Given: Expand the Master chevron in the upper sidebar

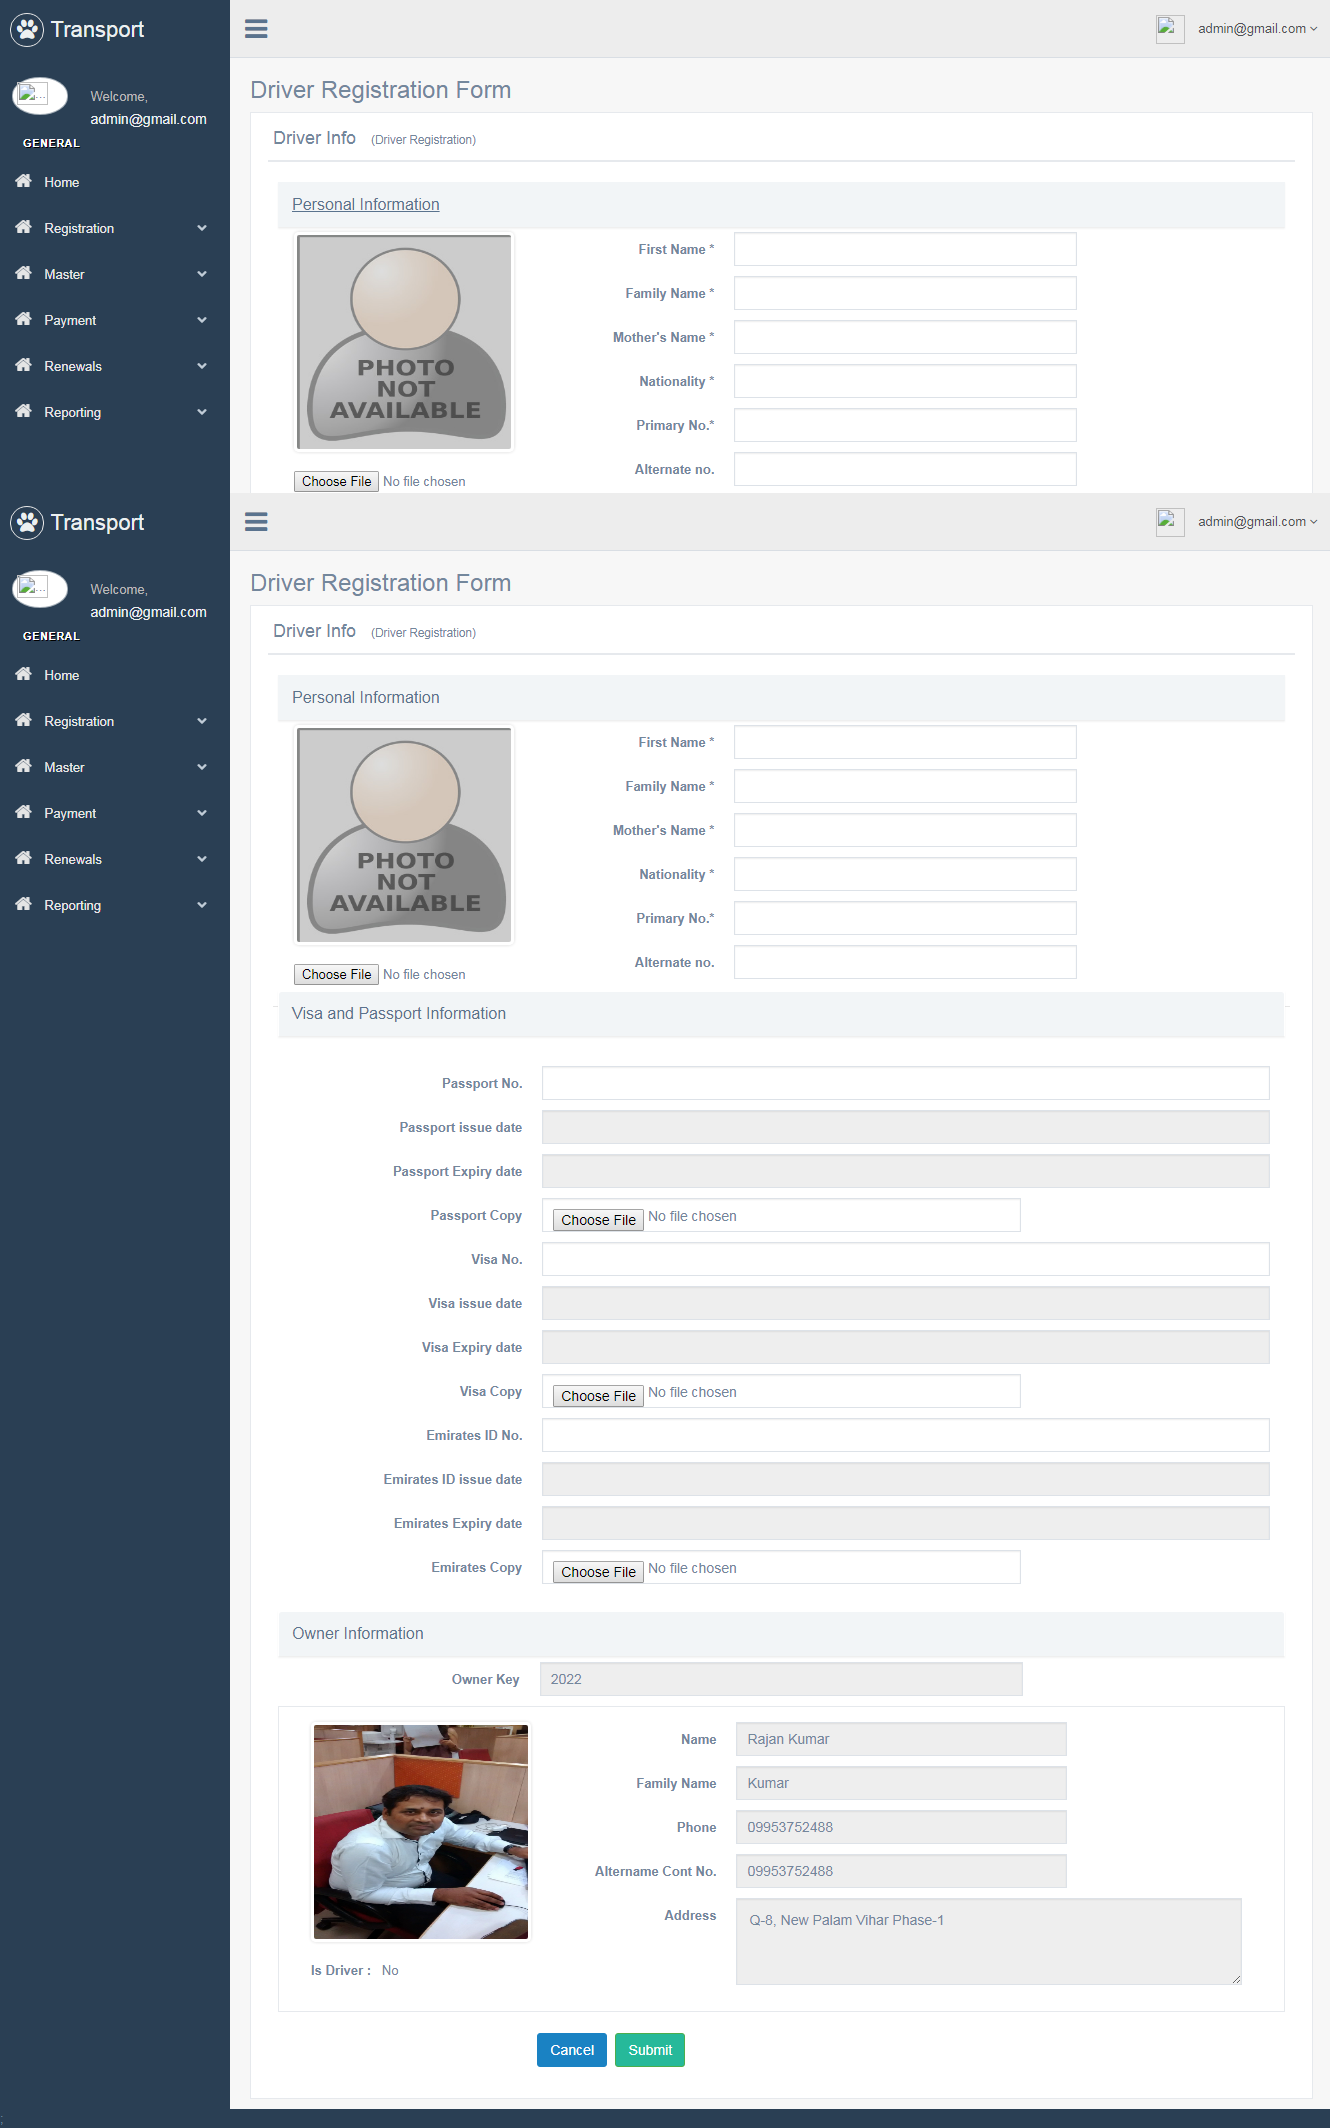Looking at the screenshot, I should point(202,274).
